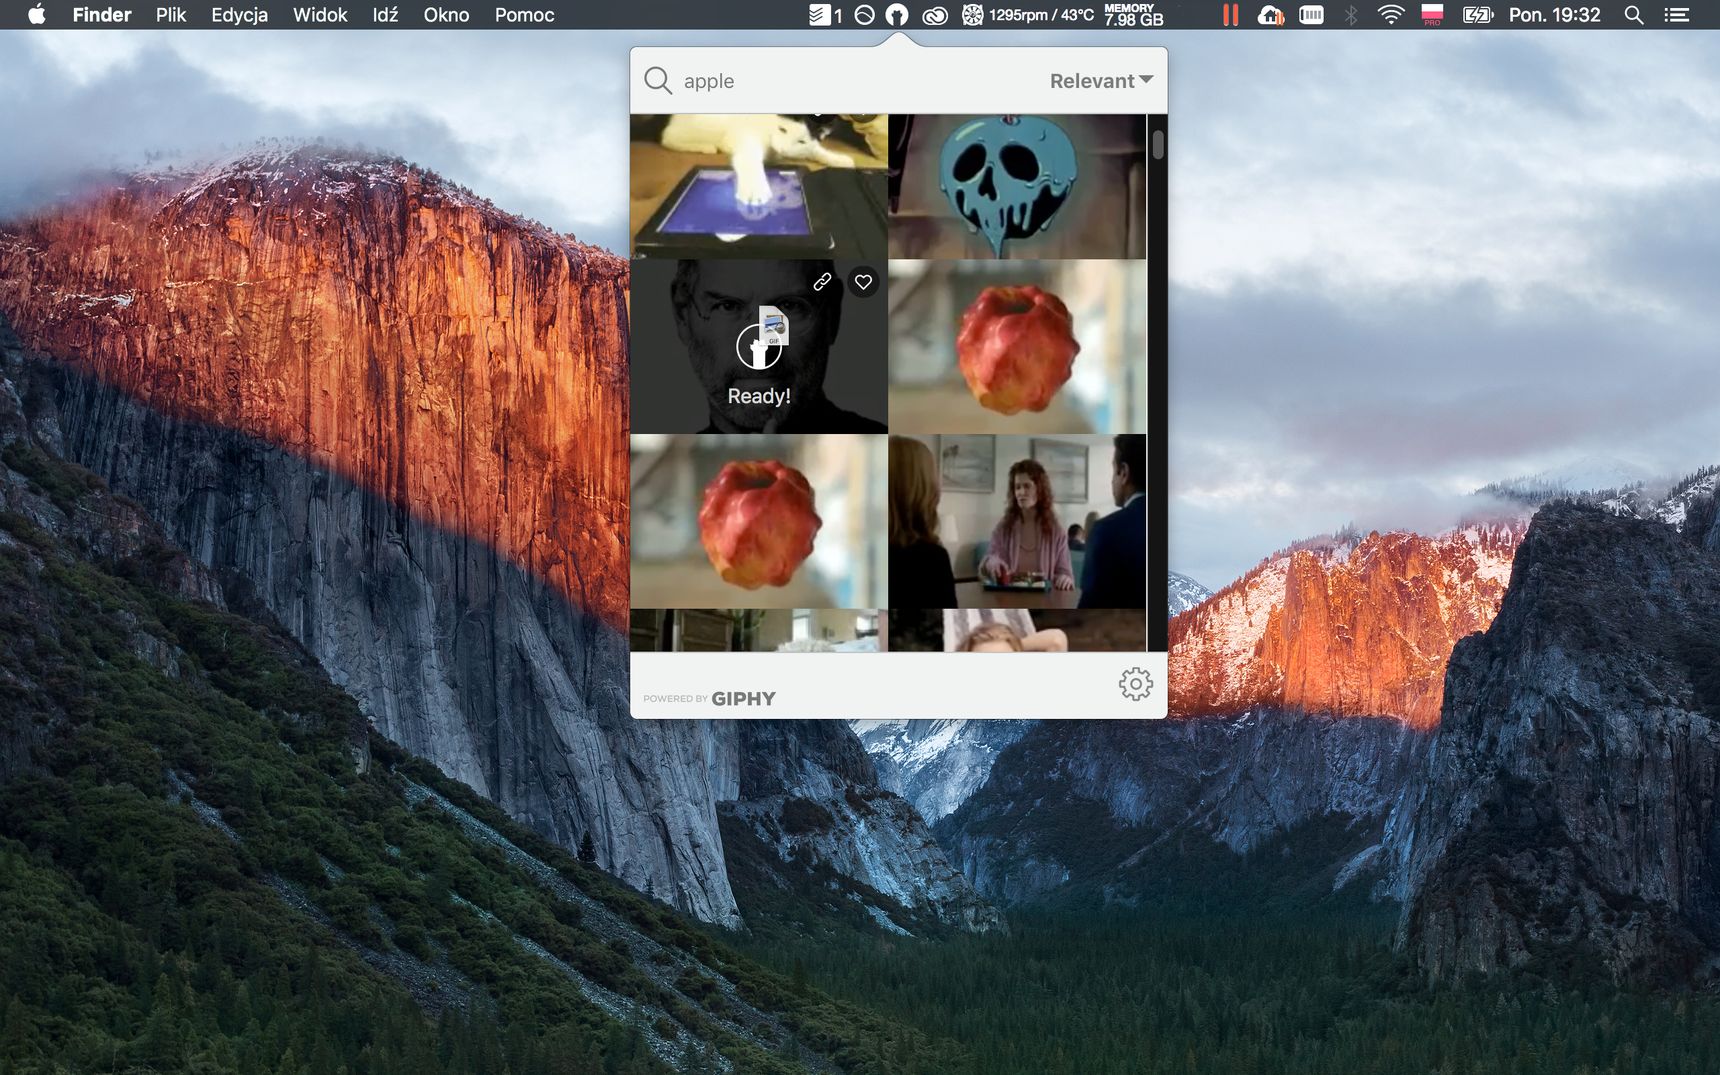
Task: Copy link of the Ready! GIF
Action: point(822,282)
